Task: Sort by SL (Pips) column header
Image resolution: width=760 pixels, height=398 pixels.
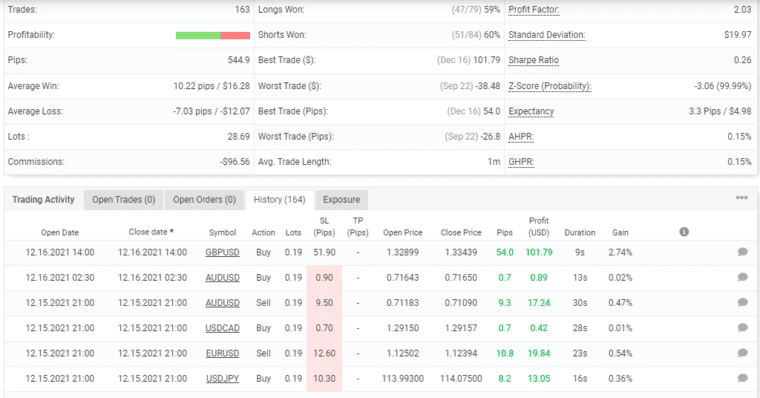Action: click(324, 226)
